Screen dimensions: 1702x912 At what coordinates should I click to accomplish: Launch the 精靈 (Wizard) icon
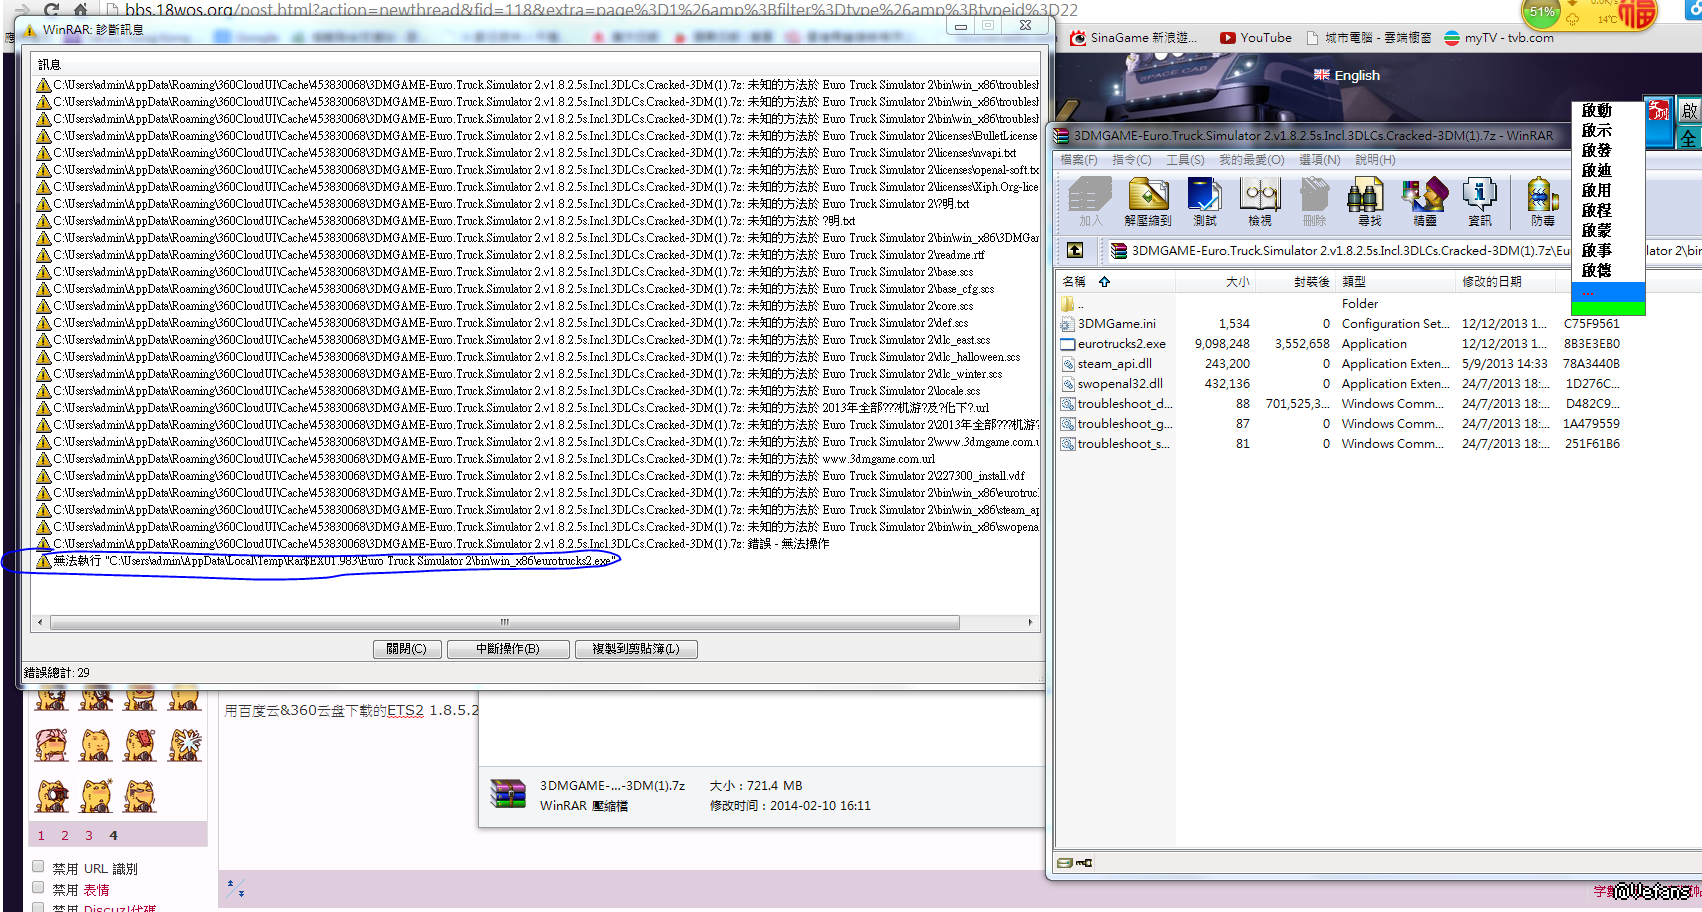[x=1424, y=201]
